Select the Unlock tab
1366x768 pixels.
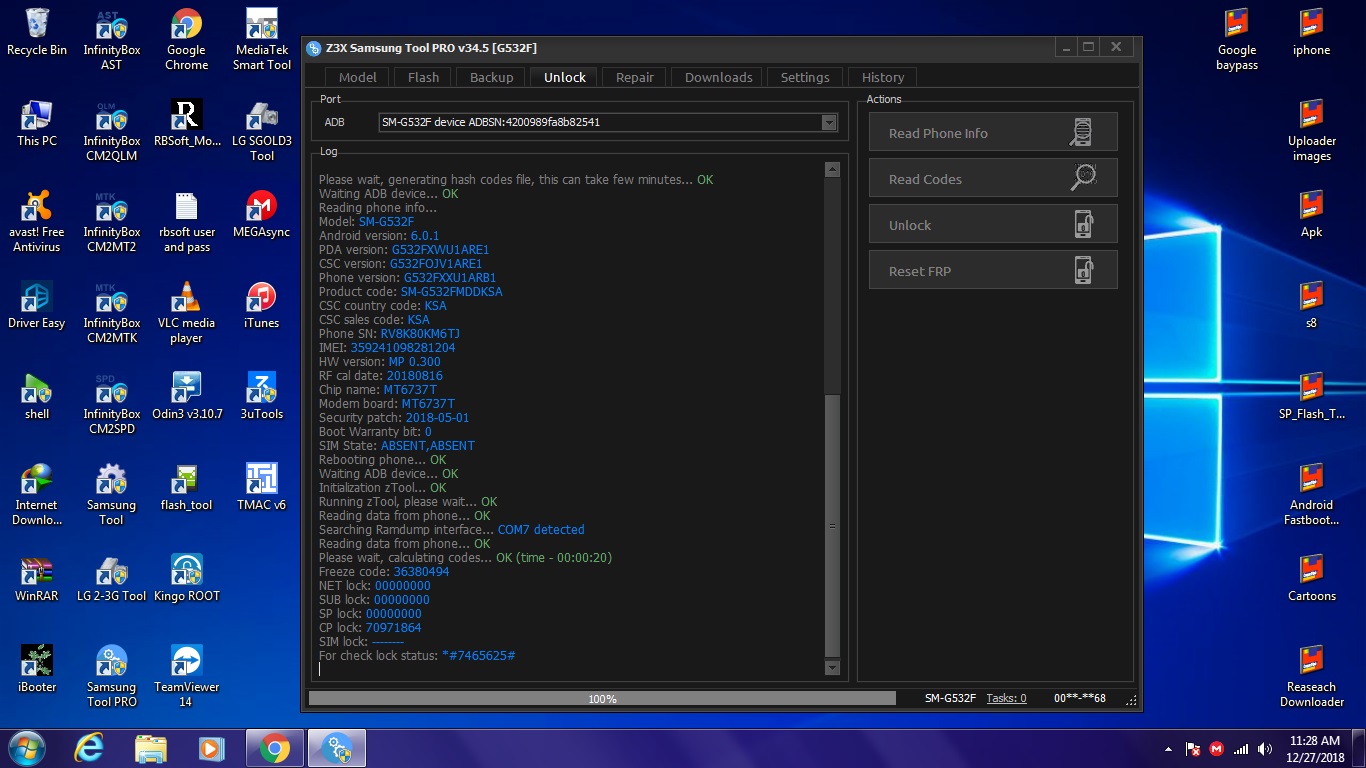565,77
